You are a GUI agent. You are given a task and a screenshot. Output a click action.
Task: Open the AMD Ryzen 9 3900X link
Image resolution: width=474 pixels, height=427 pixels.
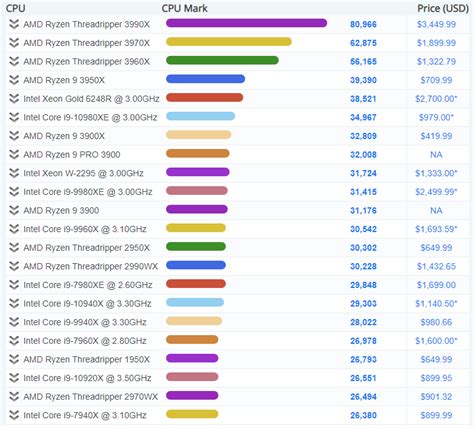tap(64, 136)
